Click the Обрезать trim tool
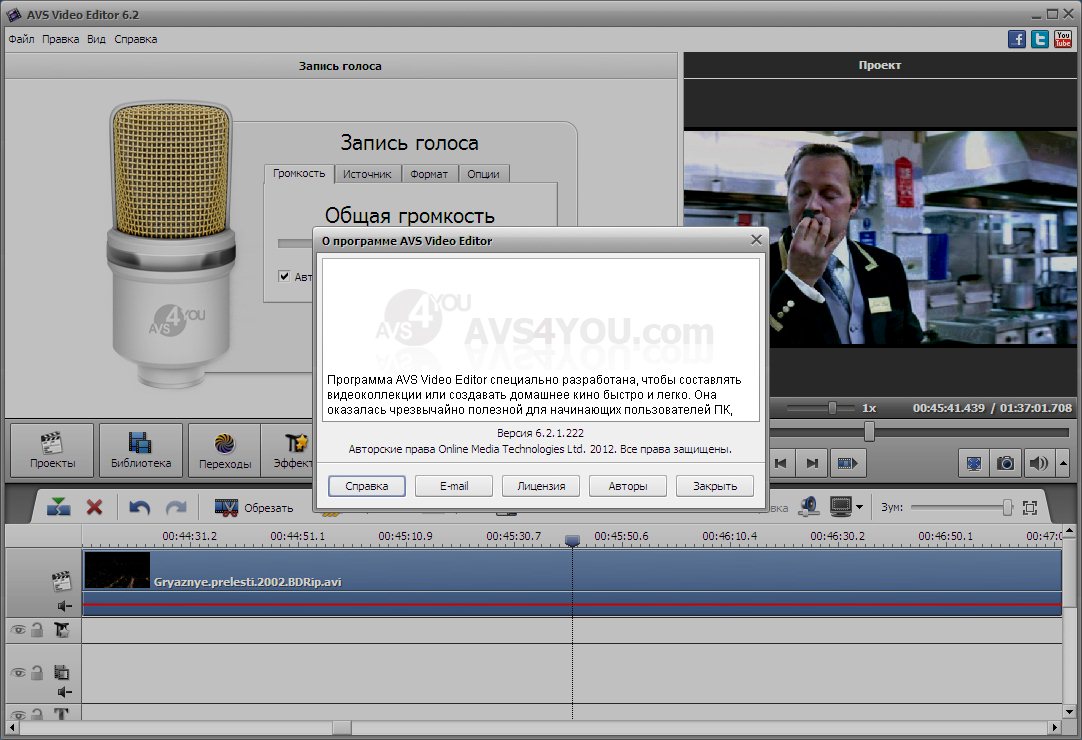The height and width of the screenshot is (740, 1082). (254, 508)
